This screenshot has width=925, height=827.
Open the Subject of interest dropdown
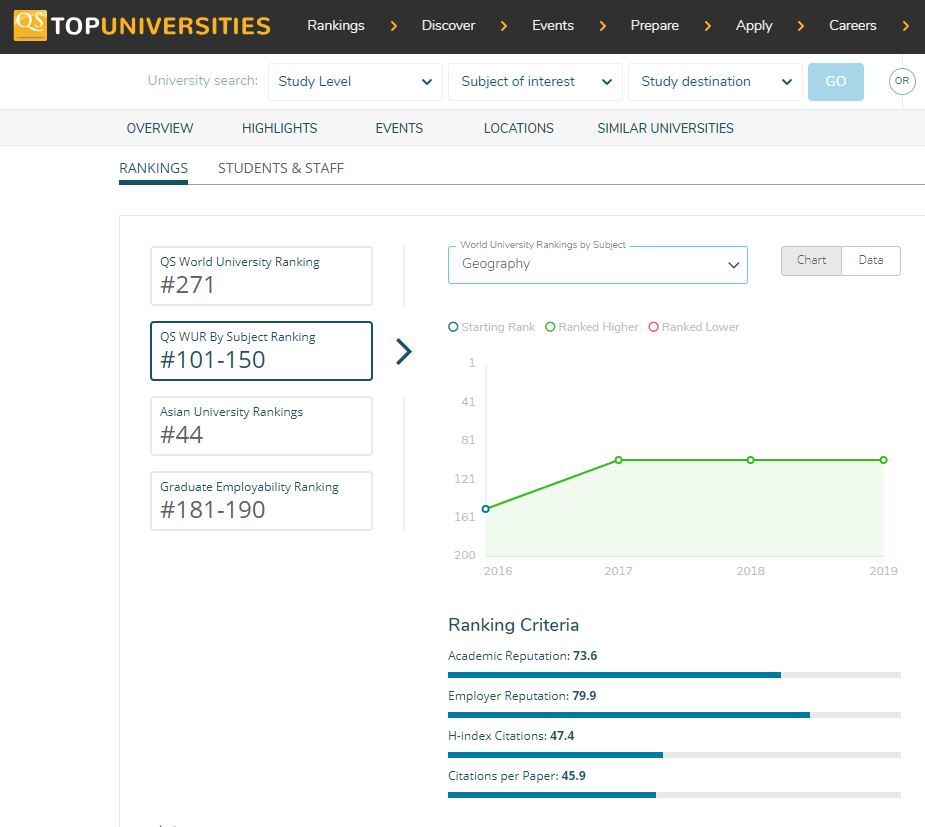[535, 82]
